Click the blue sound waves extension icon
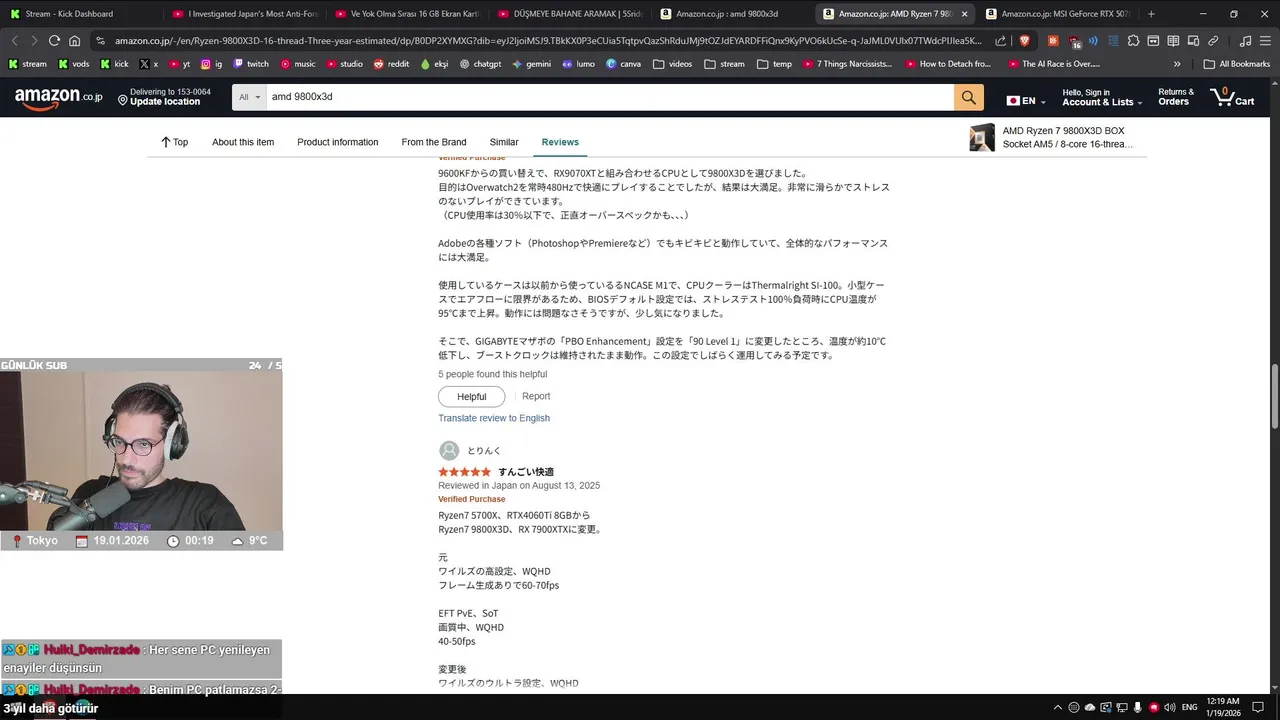The image size is (1280, 720). point(1093,41)
